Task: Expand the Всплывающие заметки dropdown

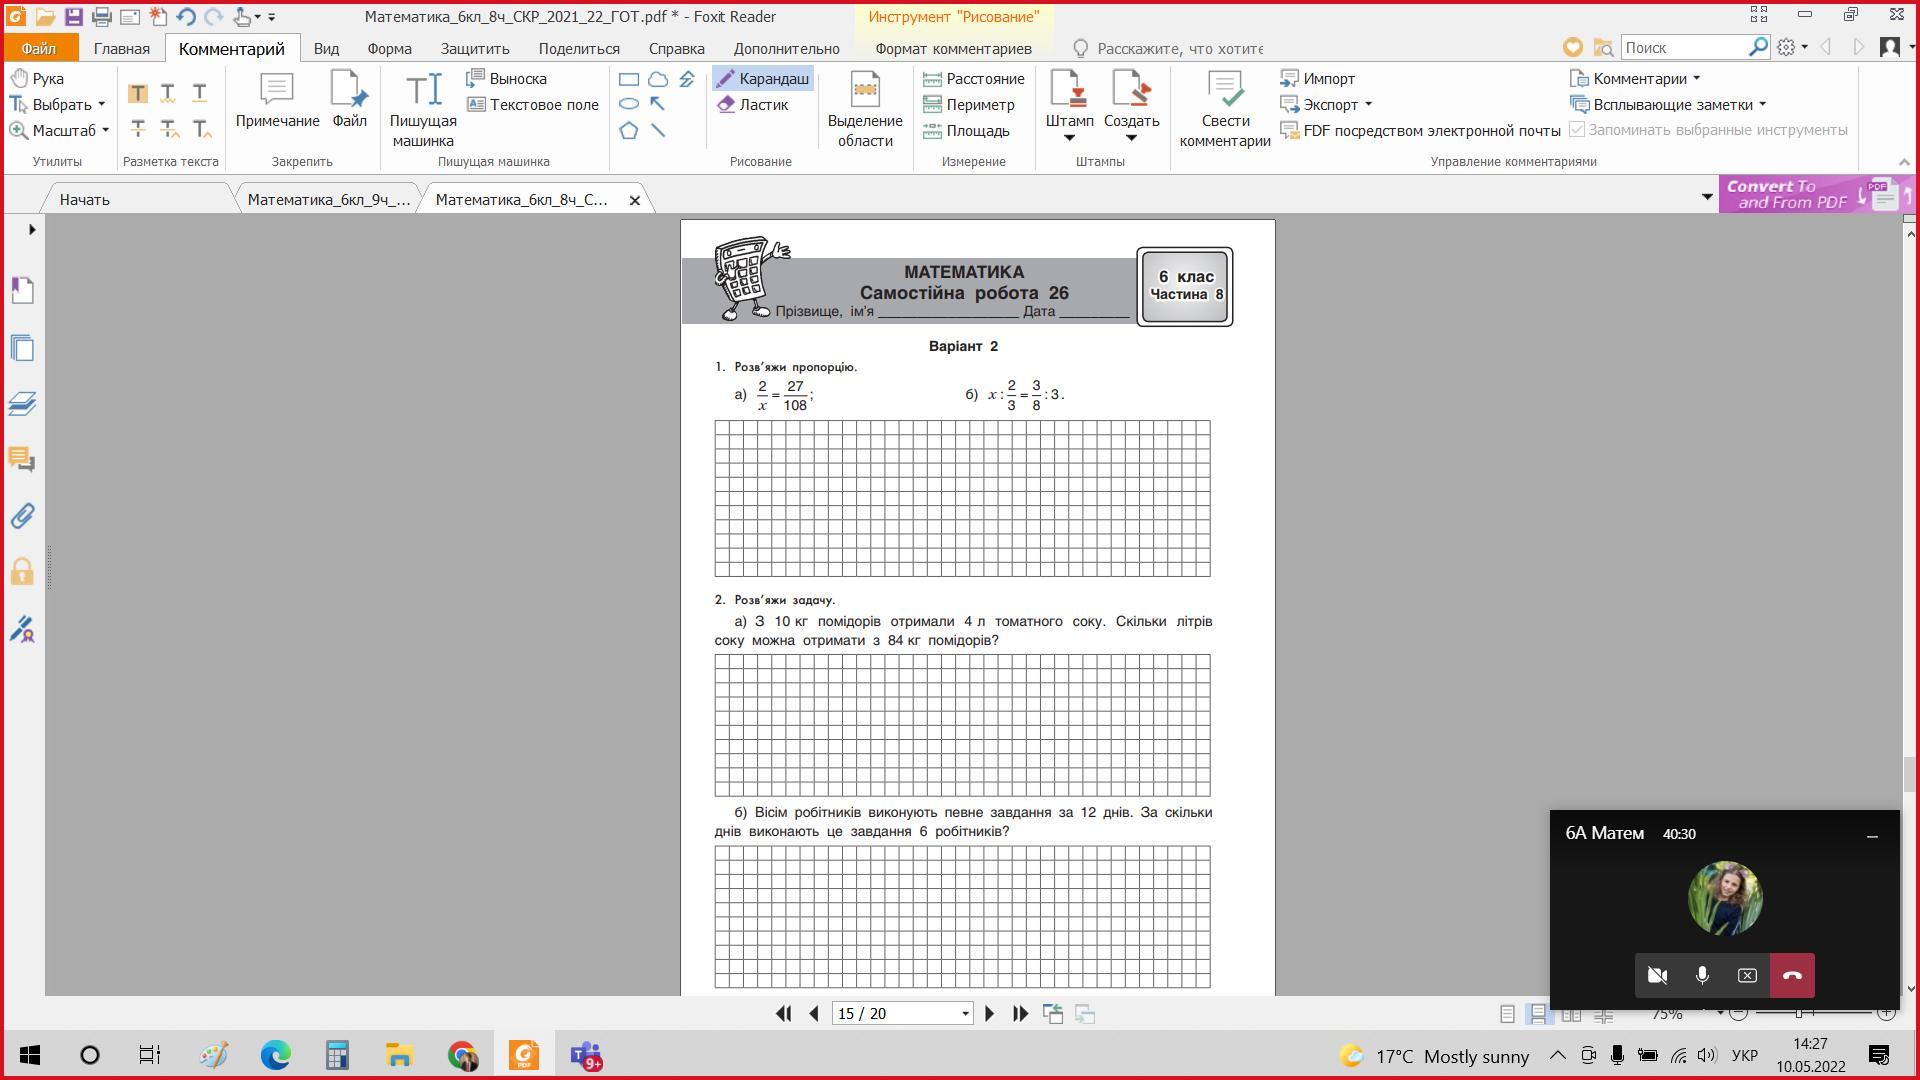Action: 1762,105
